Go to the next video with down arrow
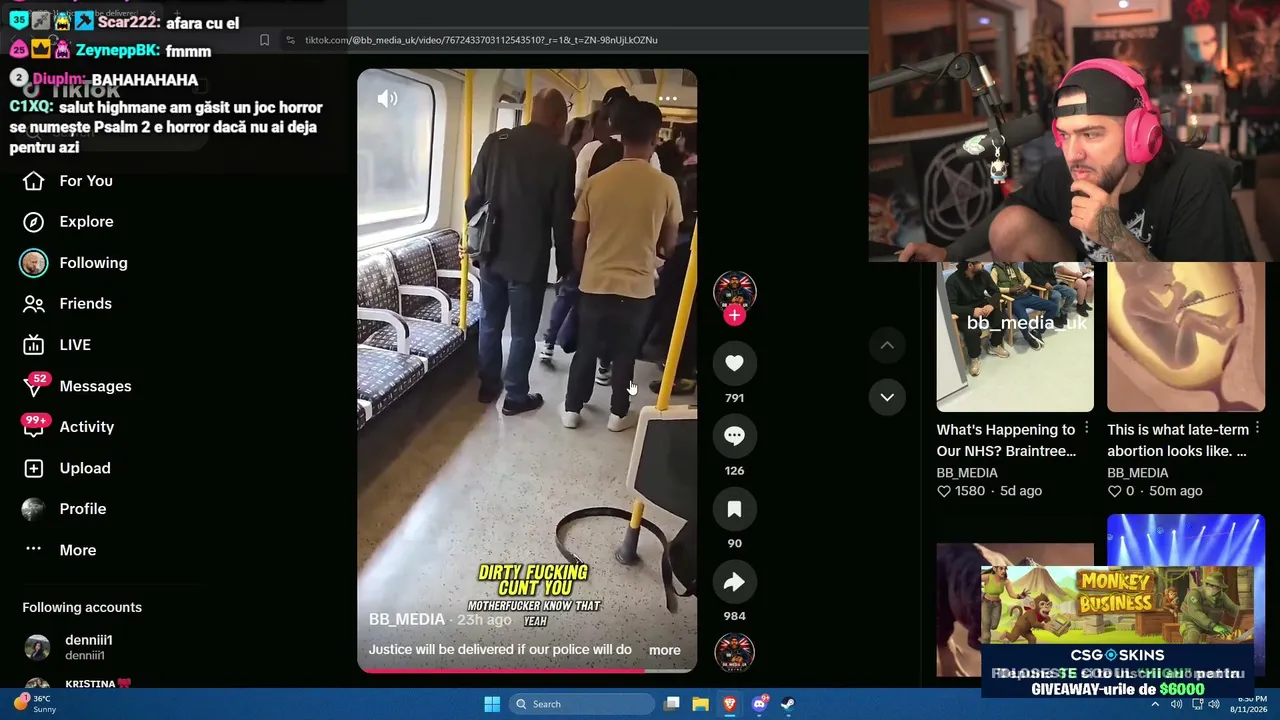This screenshot has width=1280, height=720. pyautogui.click(x=887, y=397)
